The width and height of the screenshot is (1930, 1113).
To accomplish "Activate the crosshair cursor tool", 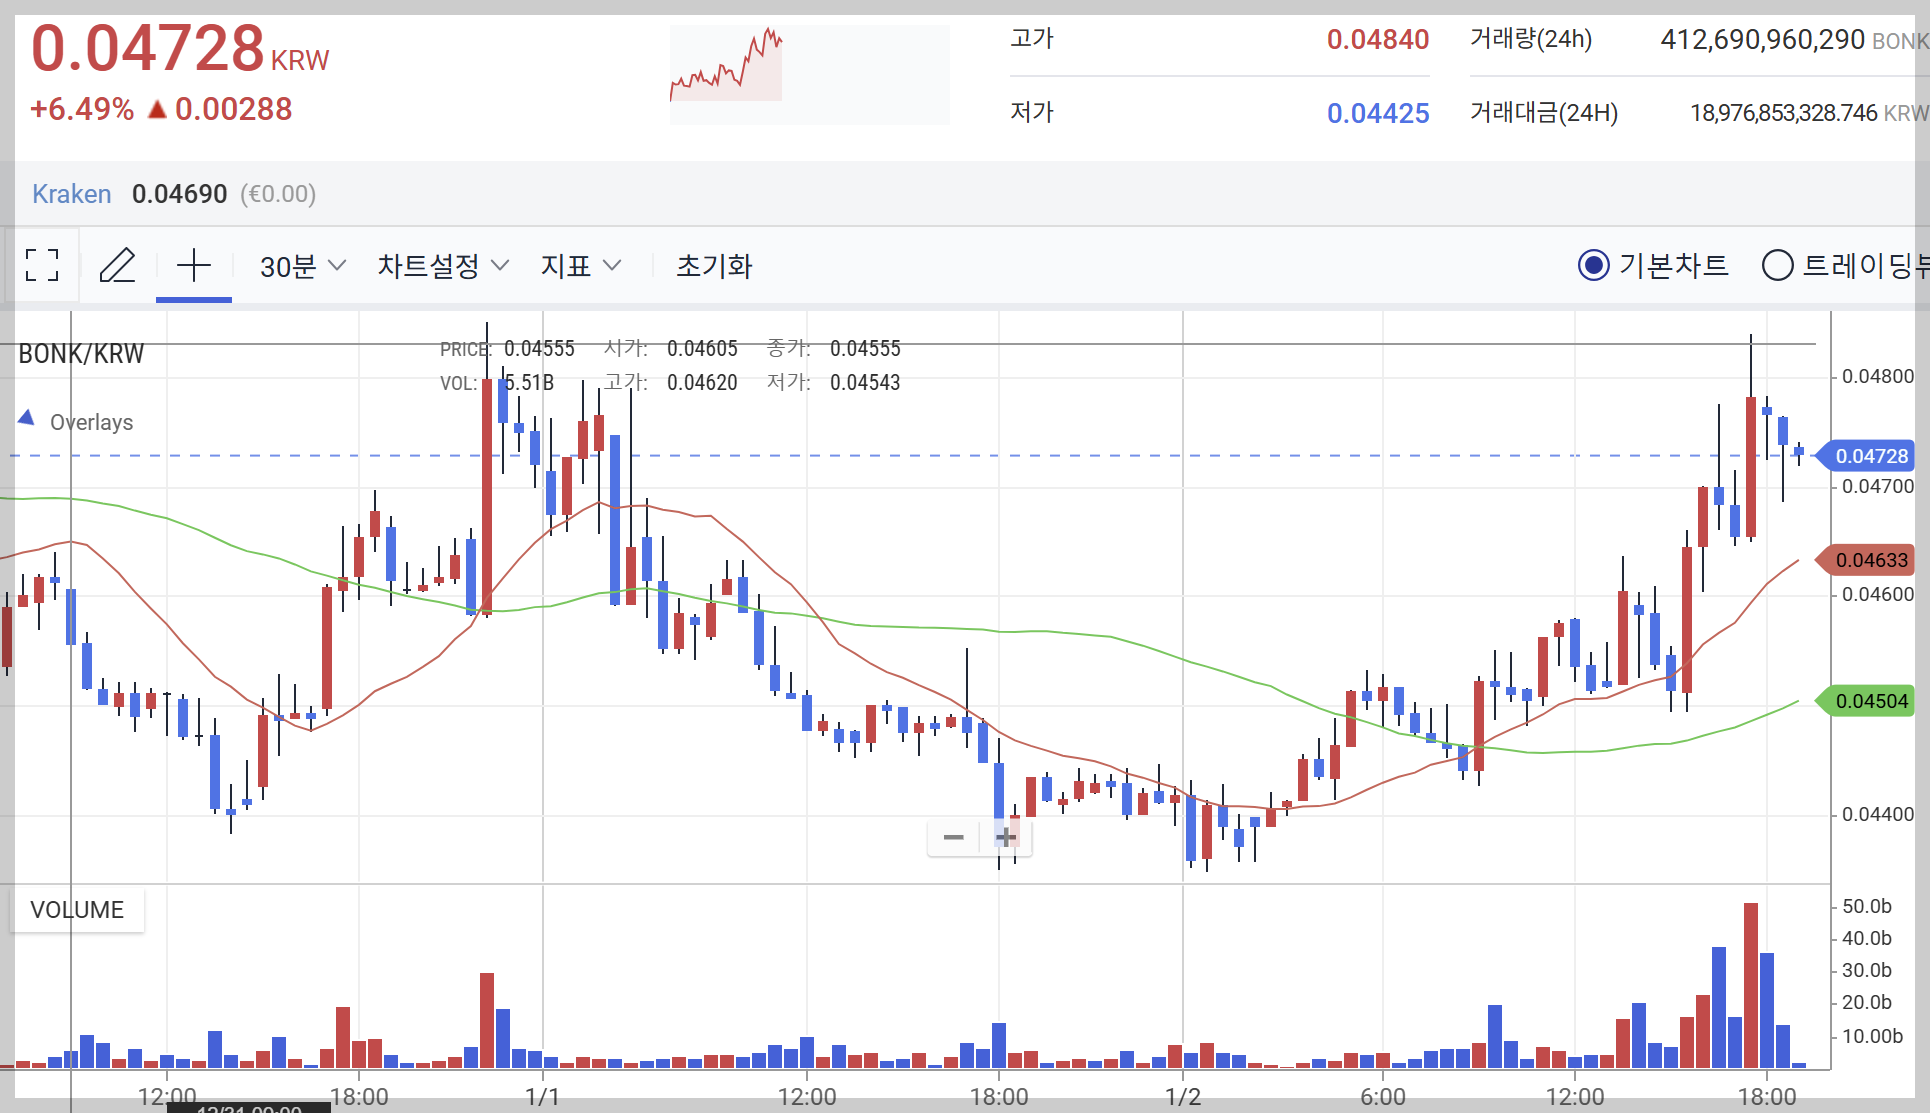I will point(194,265).
